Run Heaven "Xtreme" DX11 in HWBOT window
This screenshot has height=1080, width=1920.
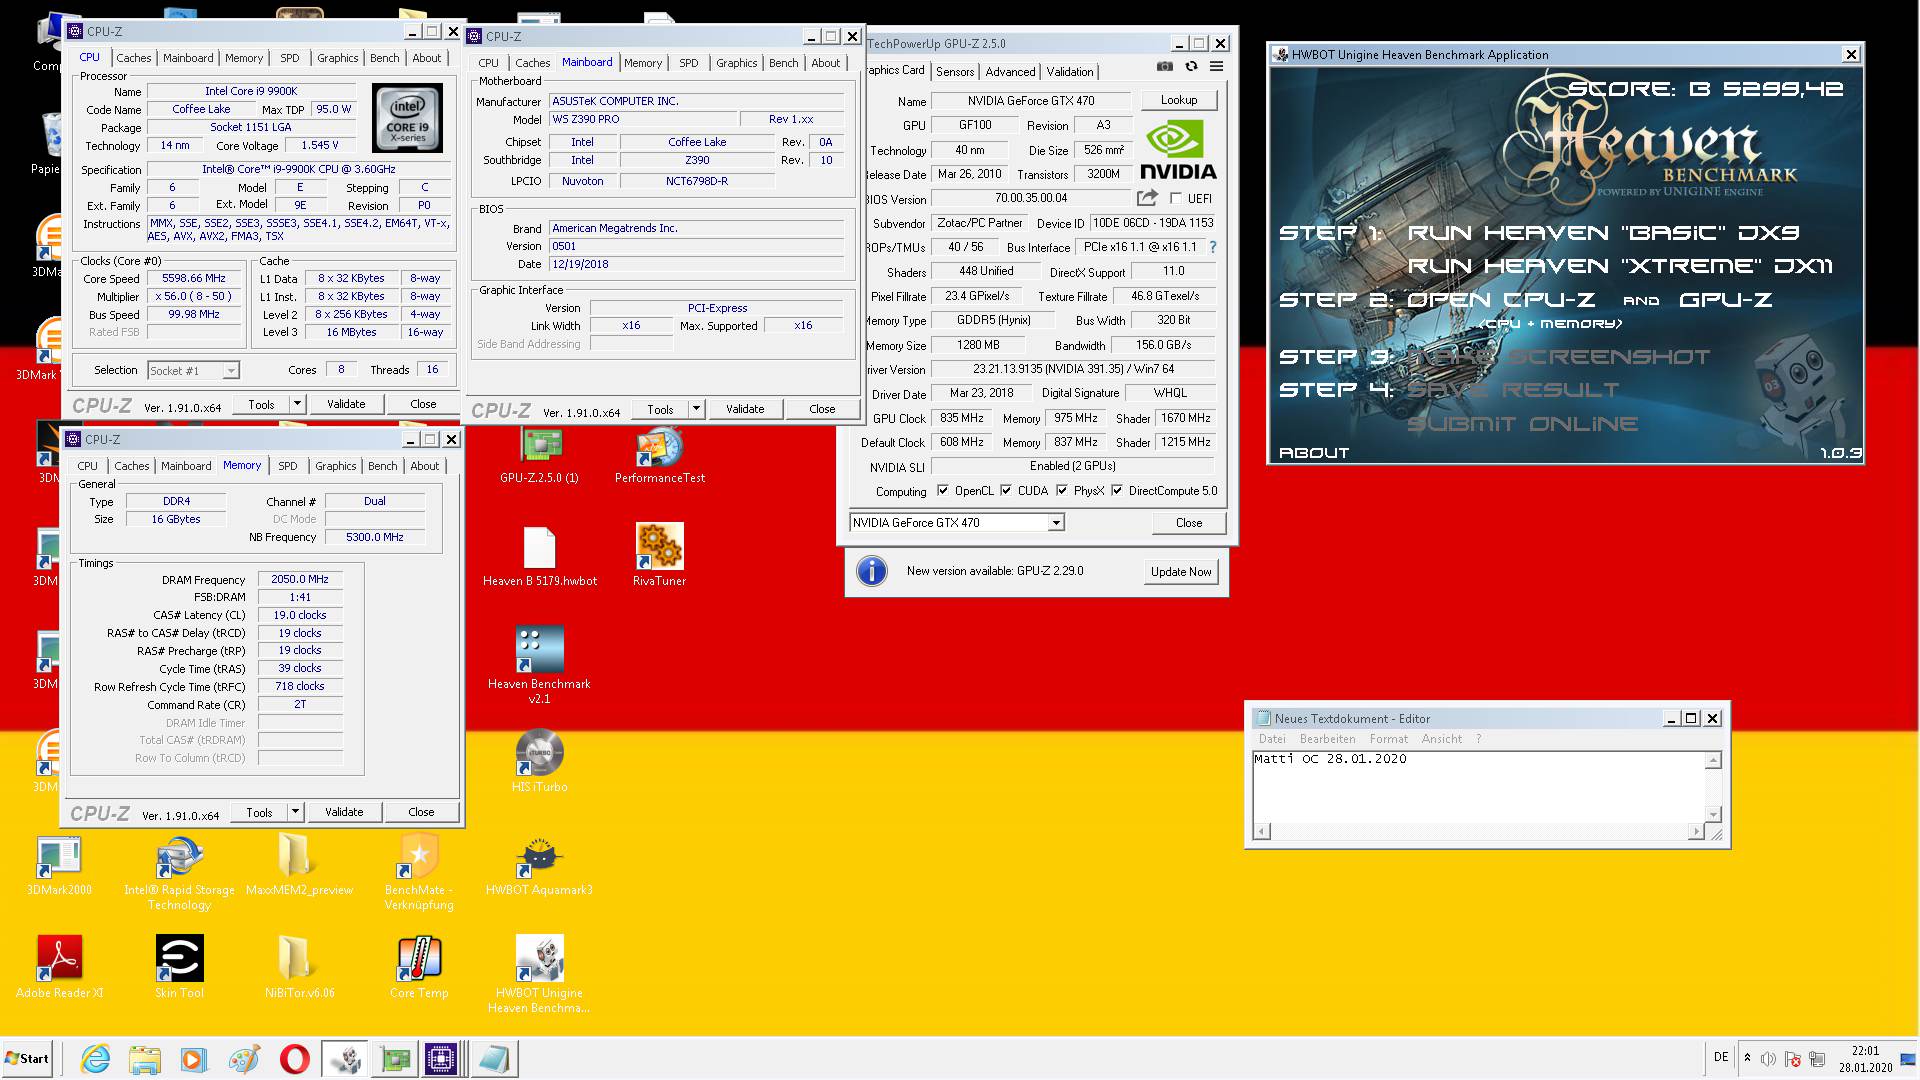pyautogui.click(x=1620, y=266)
